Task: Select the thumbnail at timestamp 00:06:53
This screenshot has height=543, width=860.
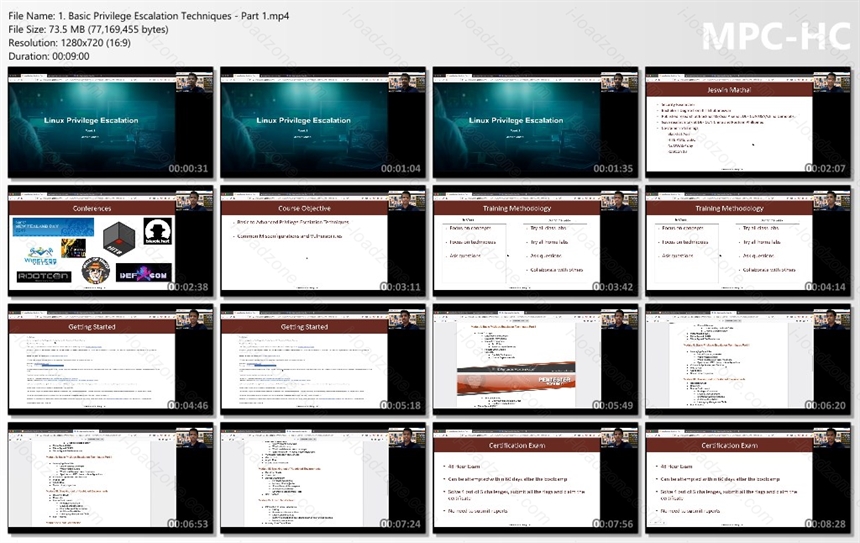Action: point(110,478)
